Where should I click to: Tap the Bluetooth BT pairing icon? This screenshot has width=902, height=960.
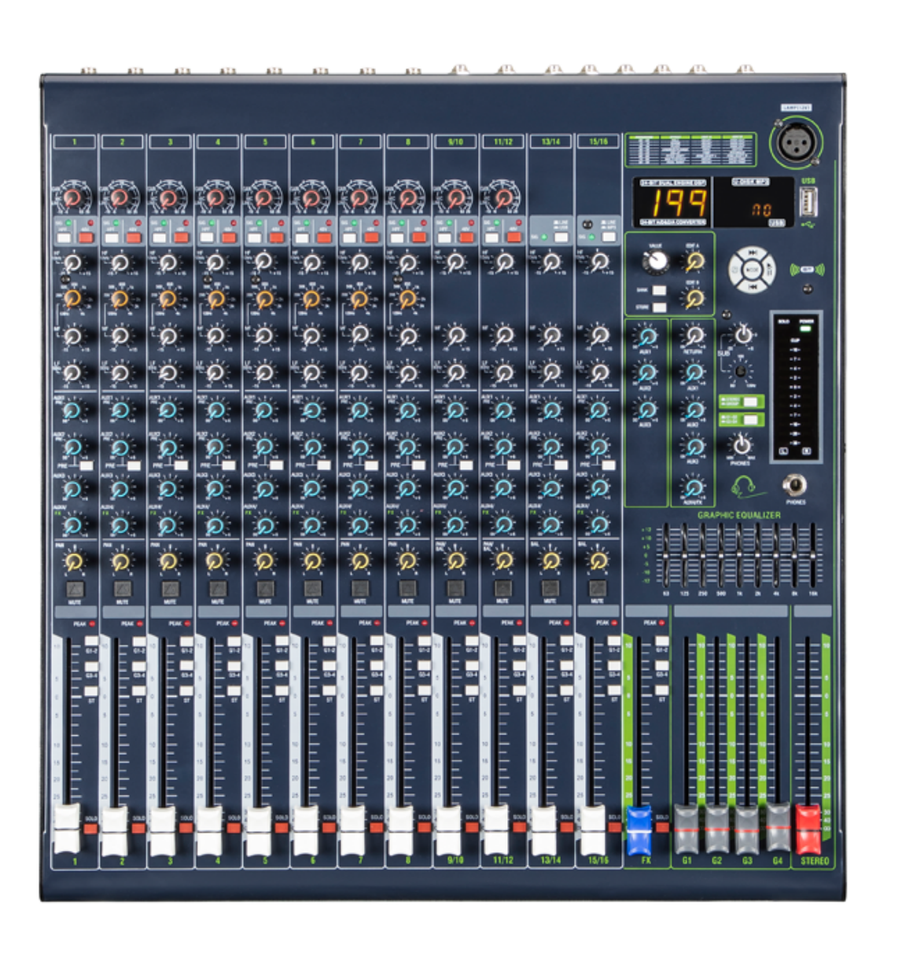tap(806, 269)
